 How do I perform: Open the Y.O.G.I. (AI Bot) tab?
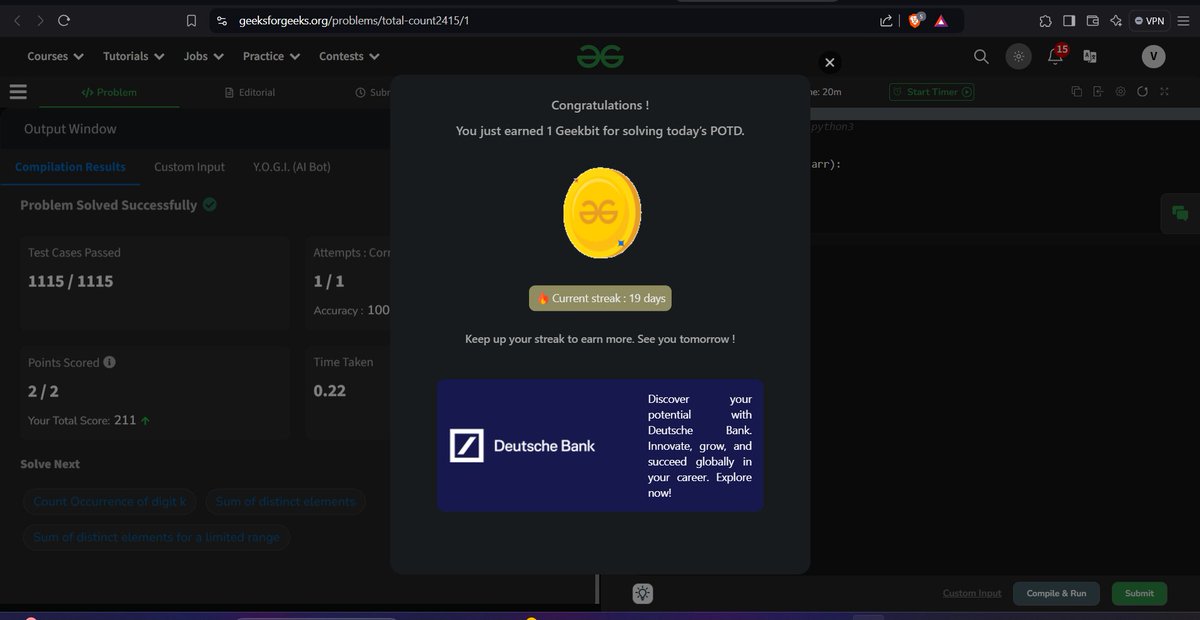[291, 167]
